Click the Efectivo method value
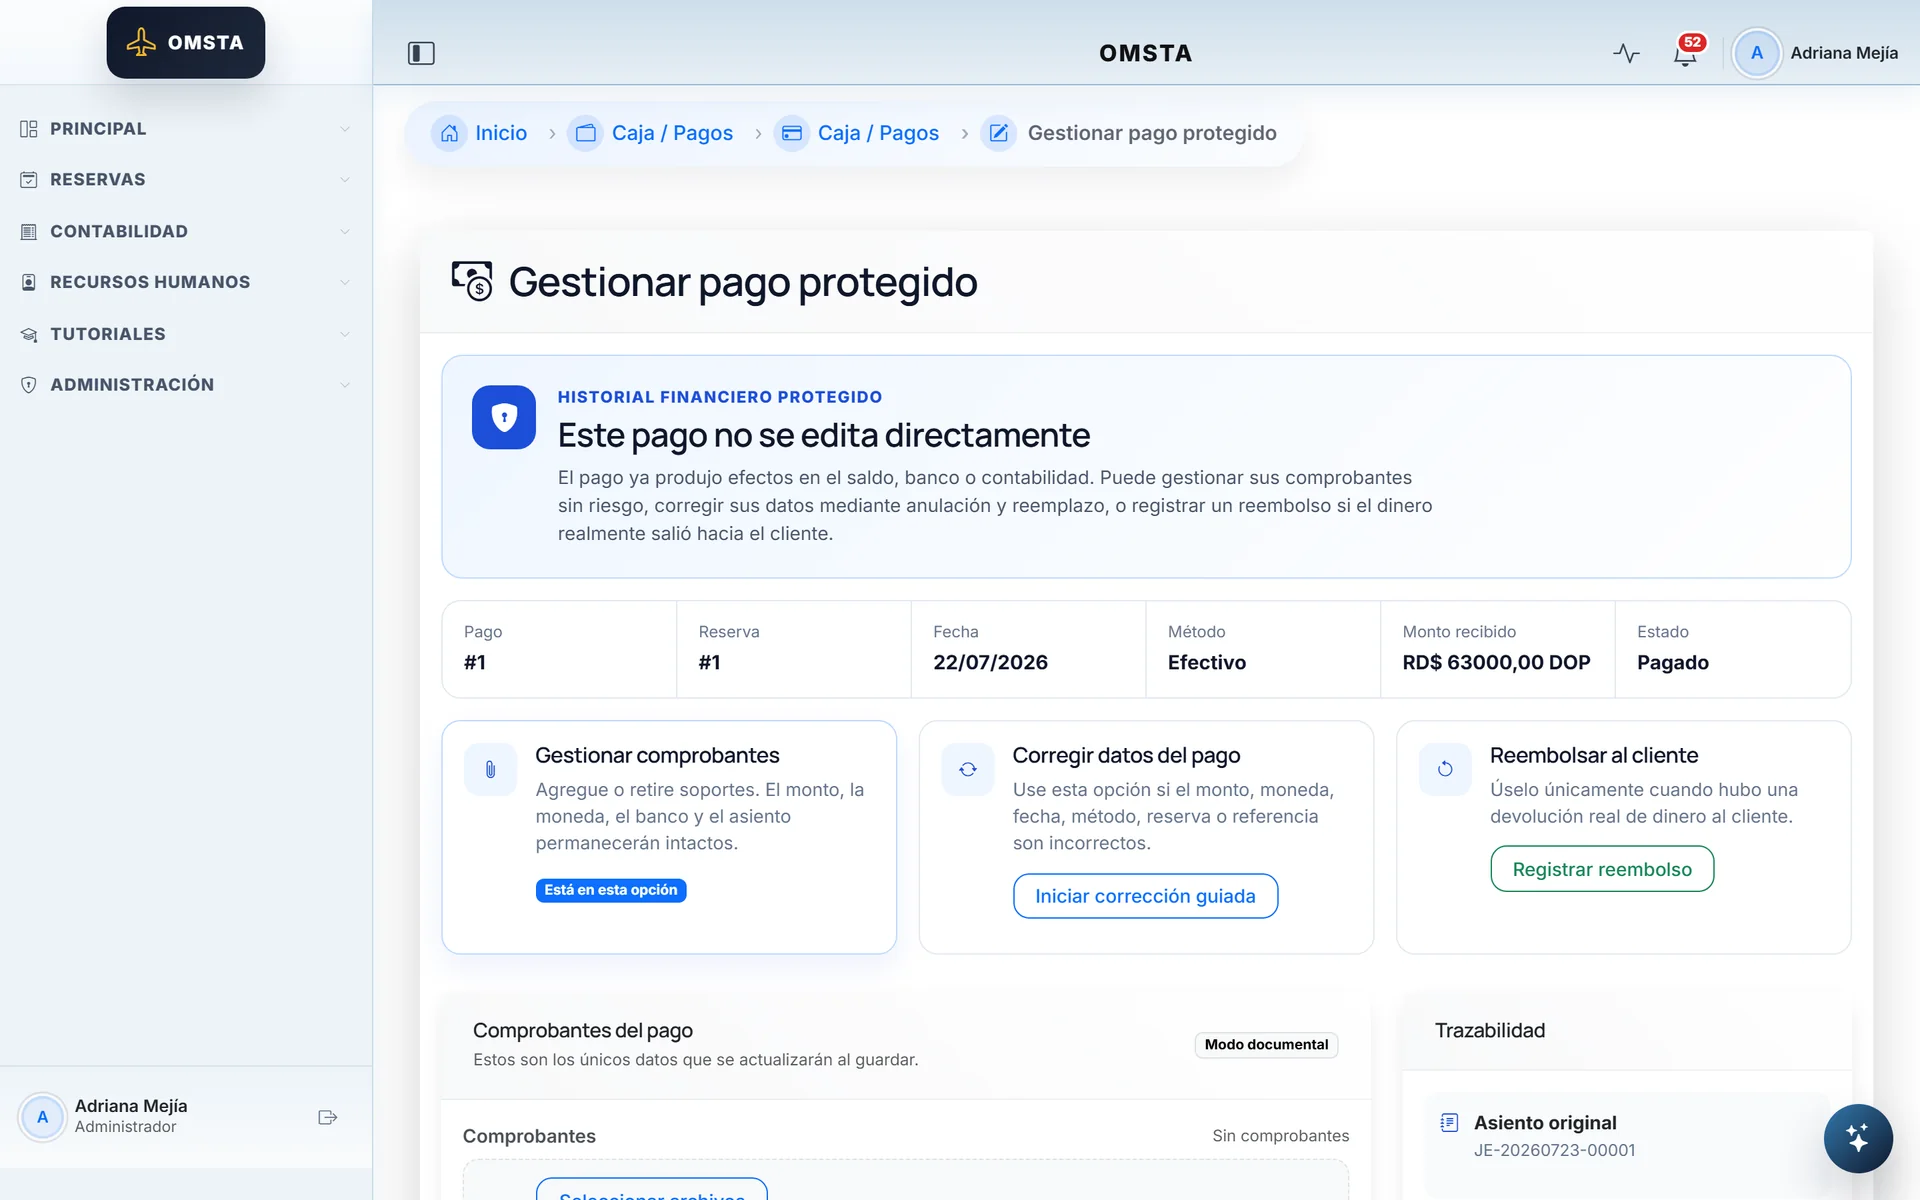Screen dimensions: 1920x1200 coord(1207,662)
